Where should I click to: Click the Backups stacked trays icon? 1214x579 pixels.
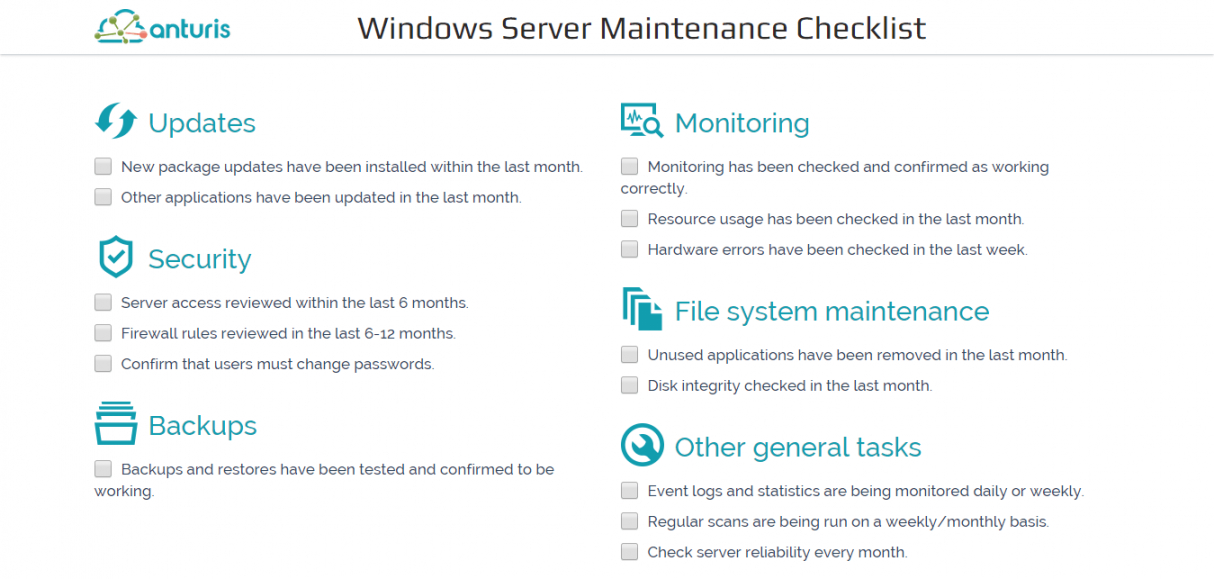tap(116, 423)
